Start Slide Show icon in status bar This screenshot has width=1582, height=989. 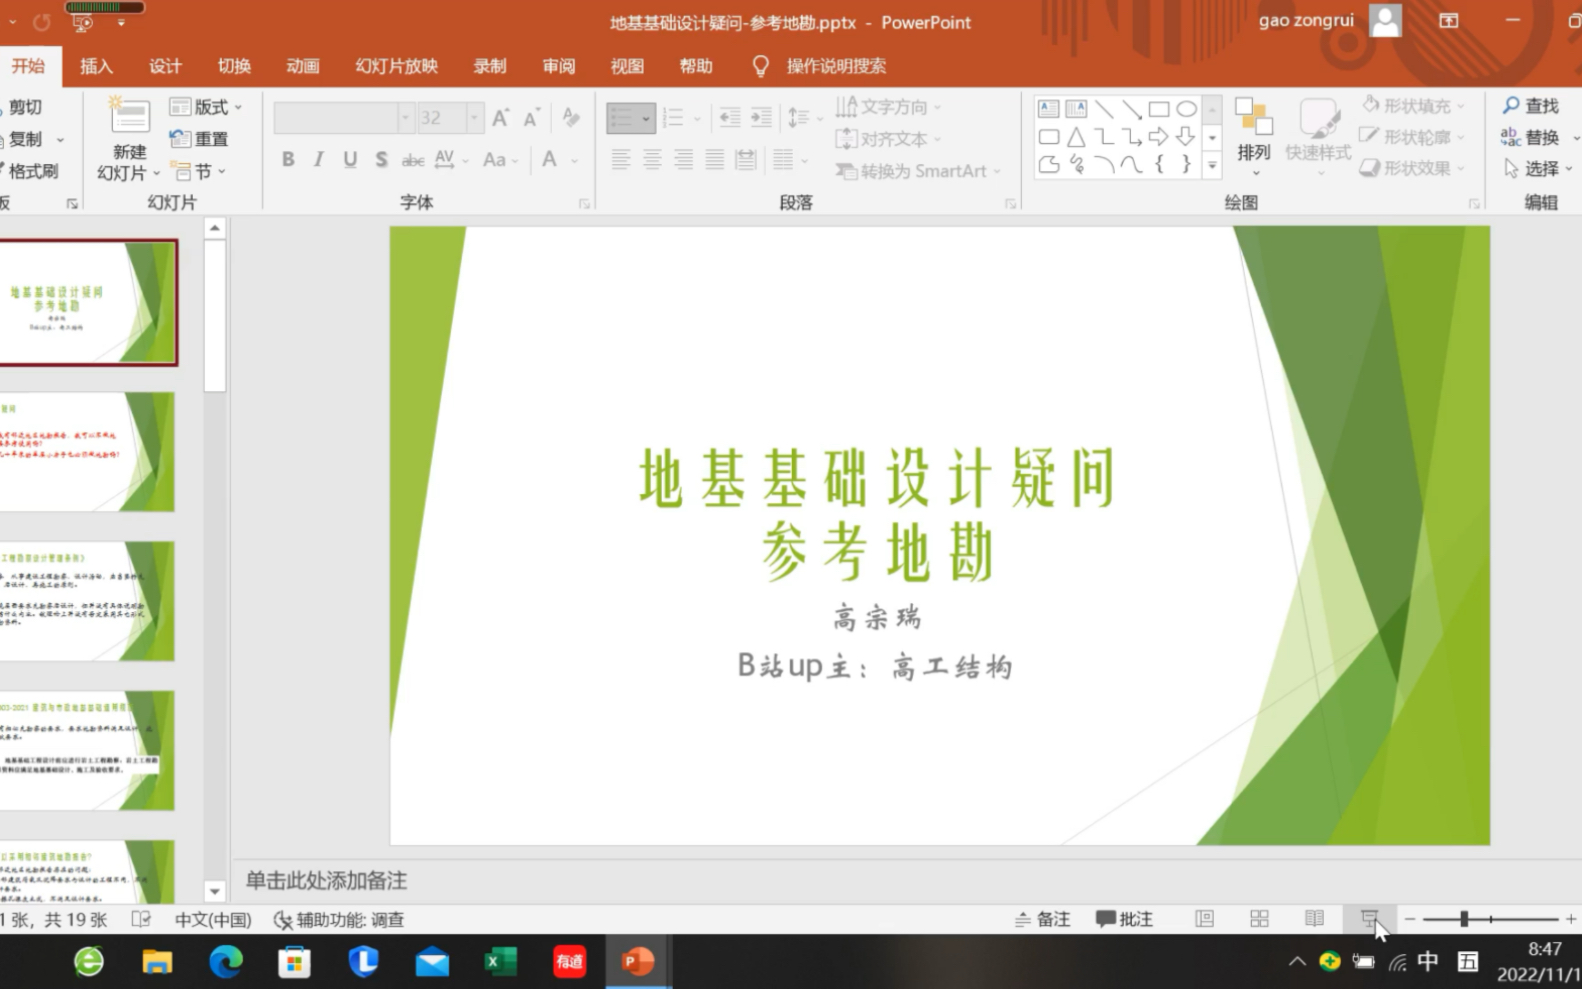(x=1369, y=918)
